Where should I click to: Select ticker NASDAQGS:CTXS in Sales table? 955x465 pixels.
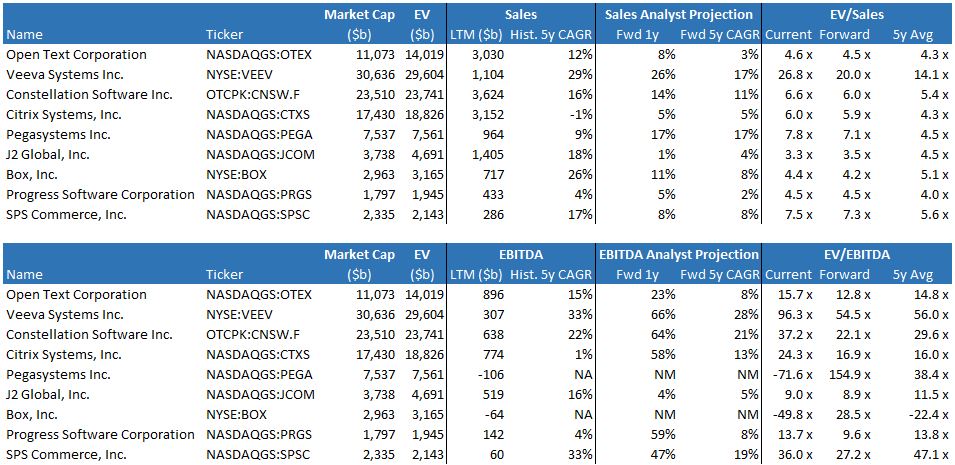258,115
